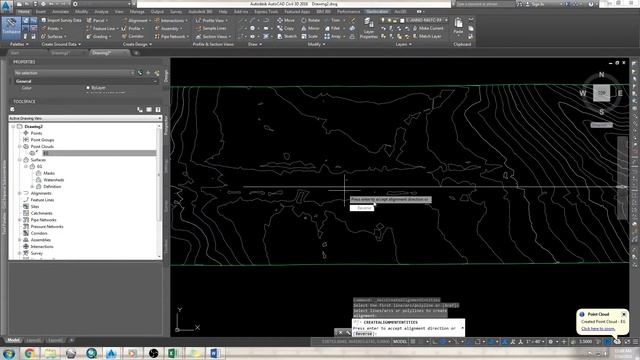Click the Section Views tool
640x360 pixels.
click(x=213, y=36)
